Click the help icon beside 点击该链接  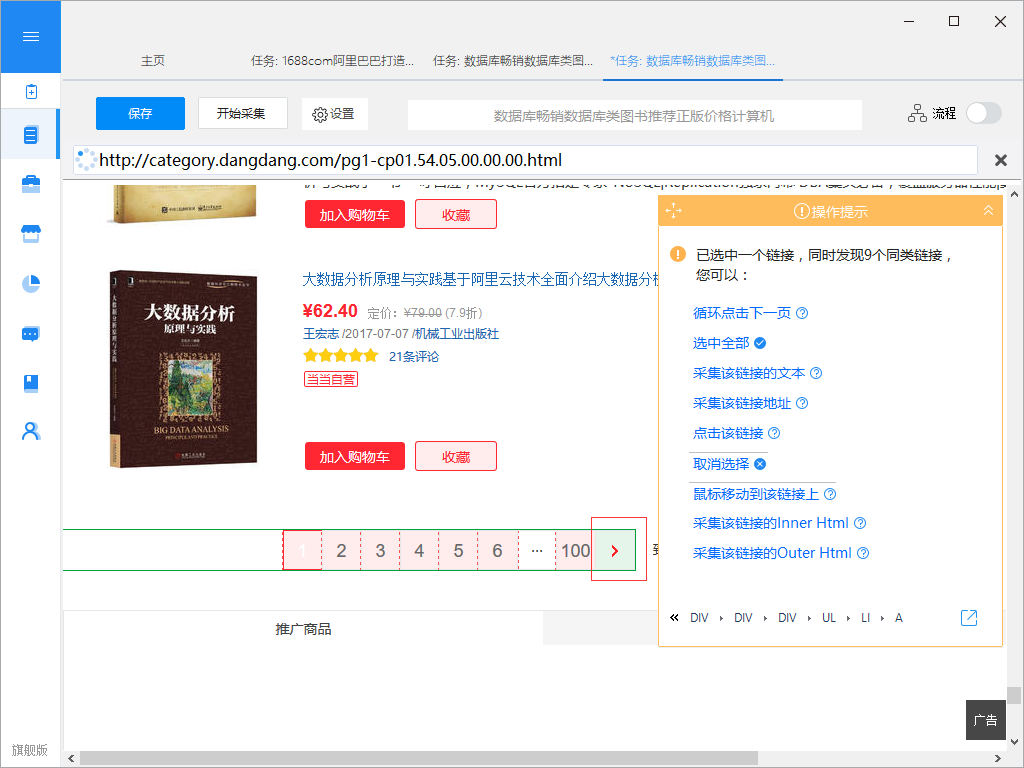tap(774, 433)
